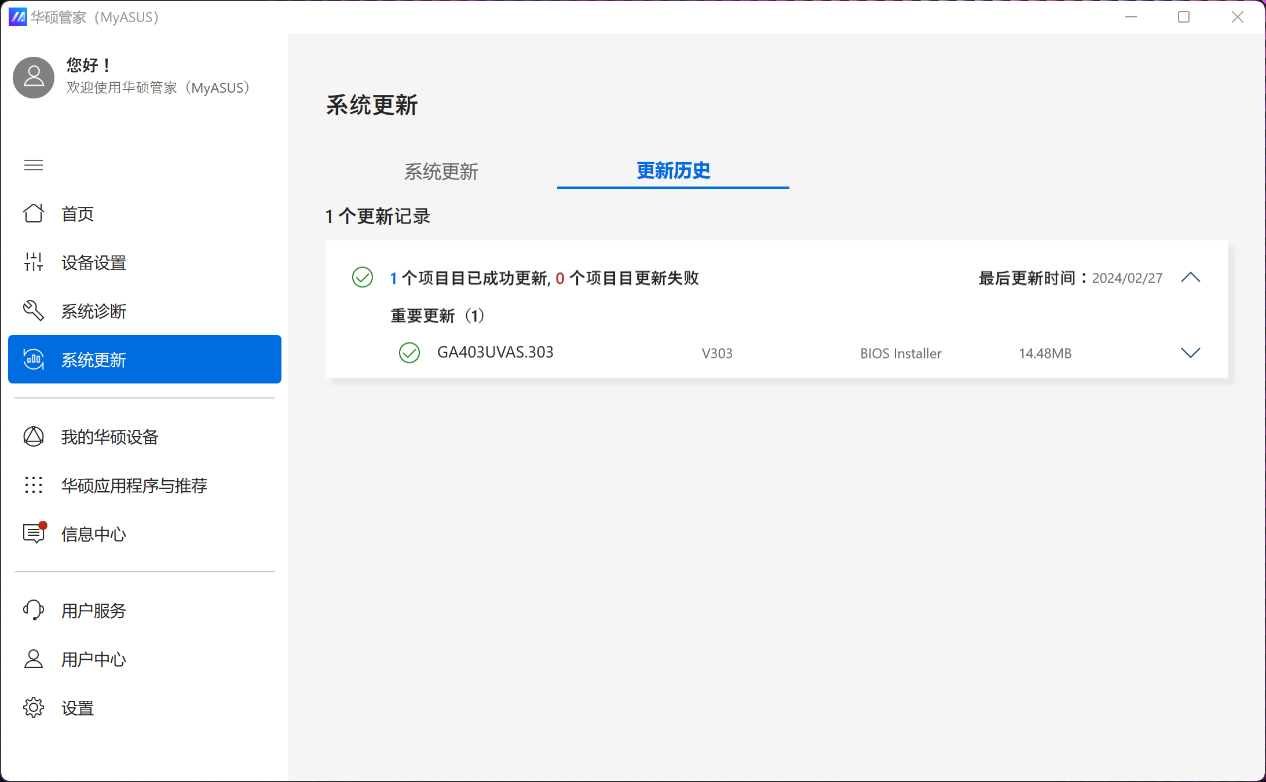Open 用户服务 in the sidebar

click(x=144, y=610)
